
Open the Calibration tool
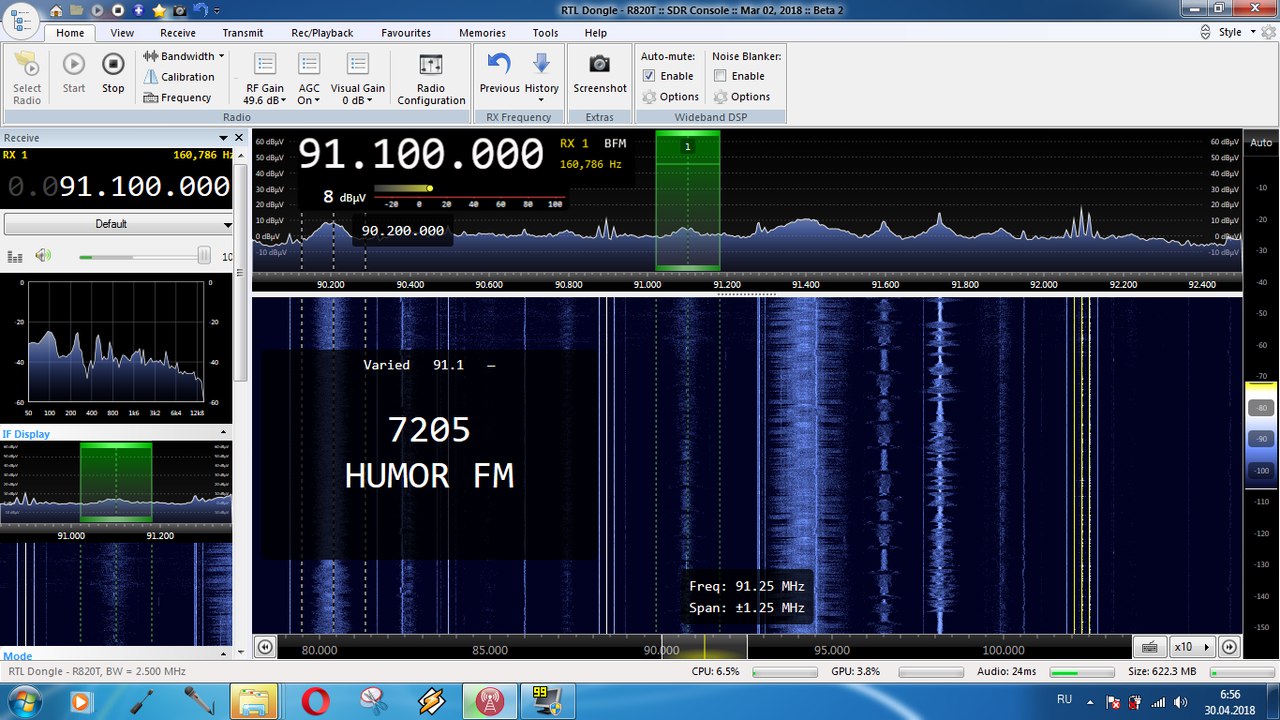pyautogui.click(x=180, y=77)
